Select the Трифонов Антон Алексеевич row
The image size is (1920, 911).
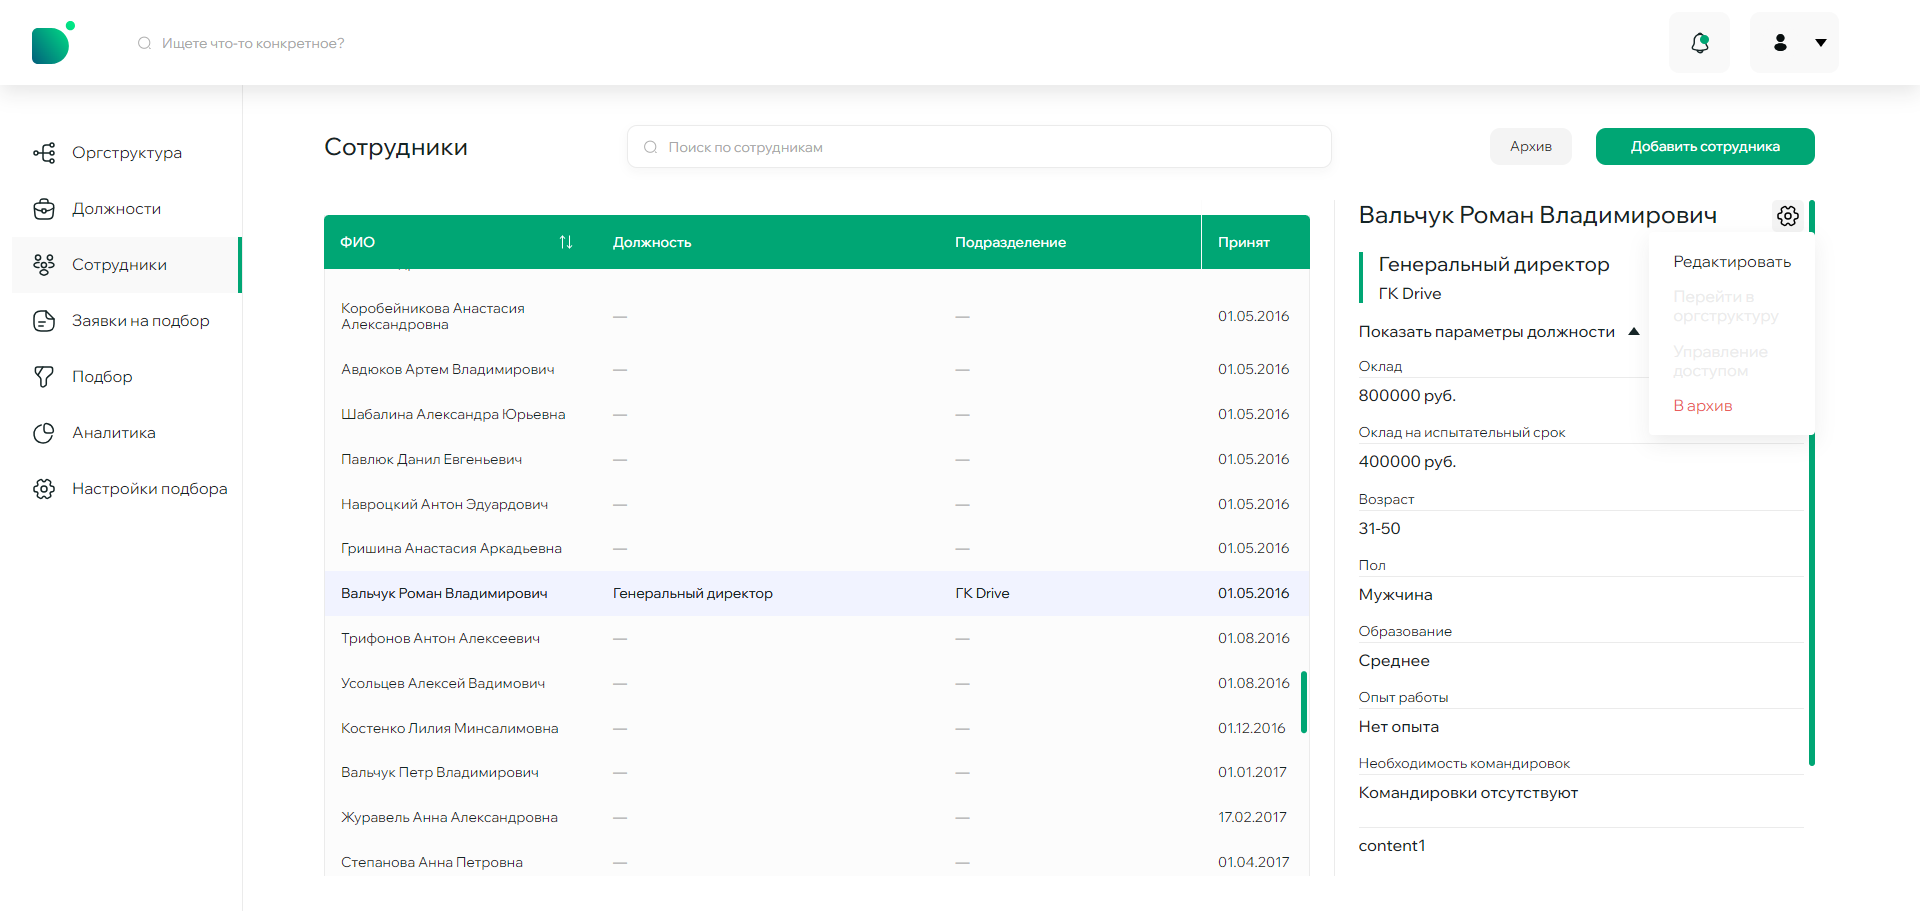817,638
